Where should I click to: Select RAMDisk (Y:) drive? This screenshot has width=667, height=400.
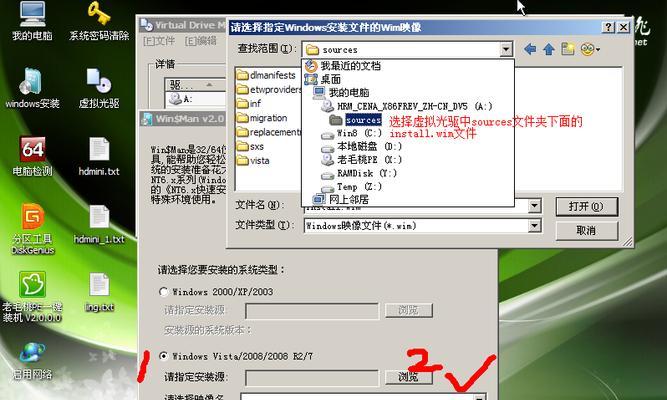pos(359,174)
